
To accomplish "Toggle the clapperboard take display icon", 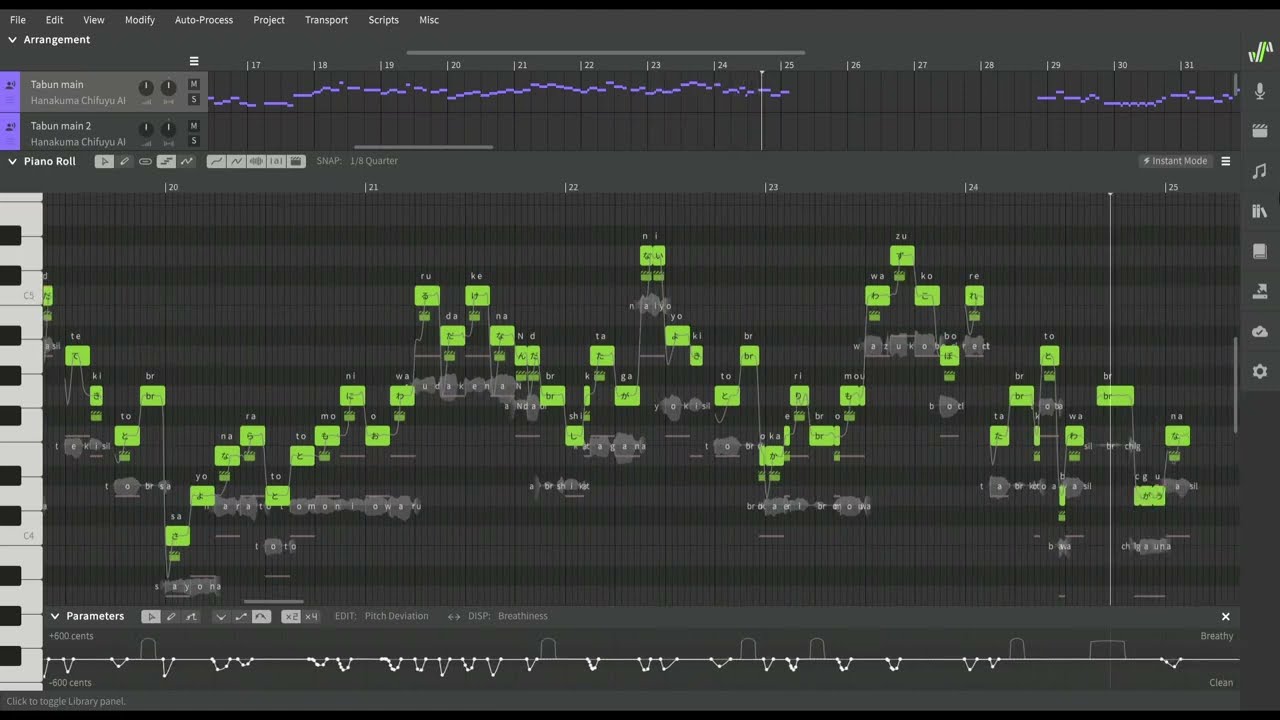I will click(x=296, y=161).
